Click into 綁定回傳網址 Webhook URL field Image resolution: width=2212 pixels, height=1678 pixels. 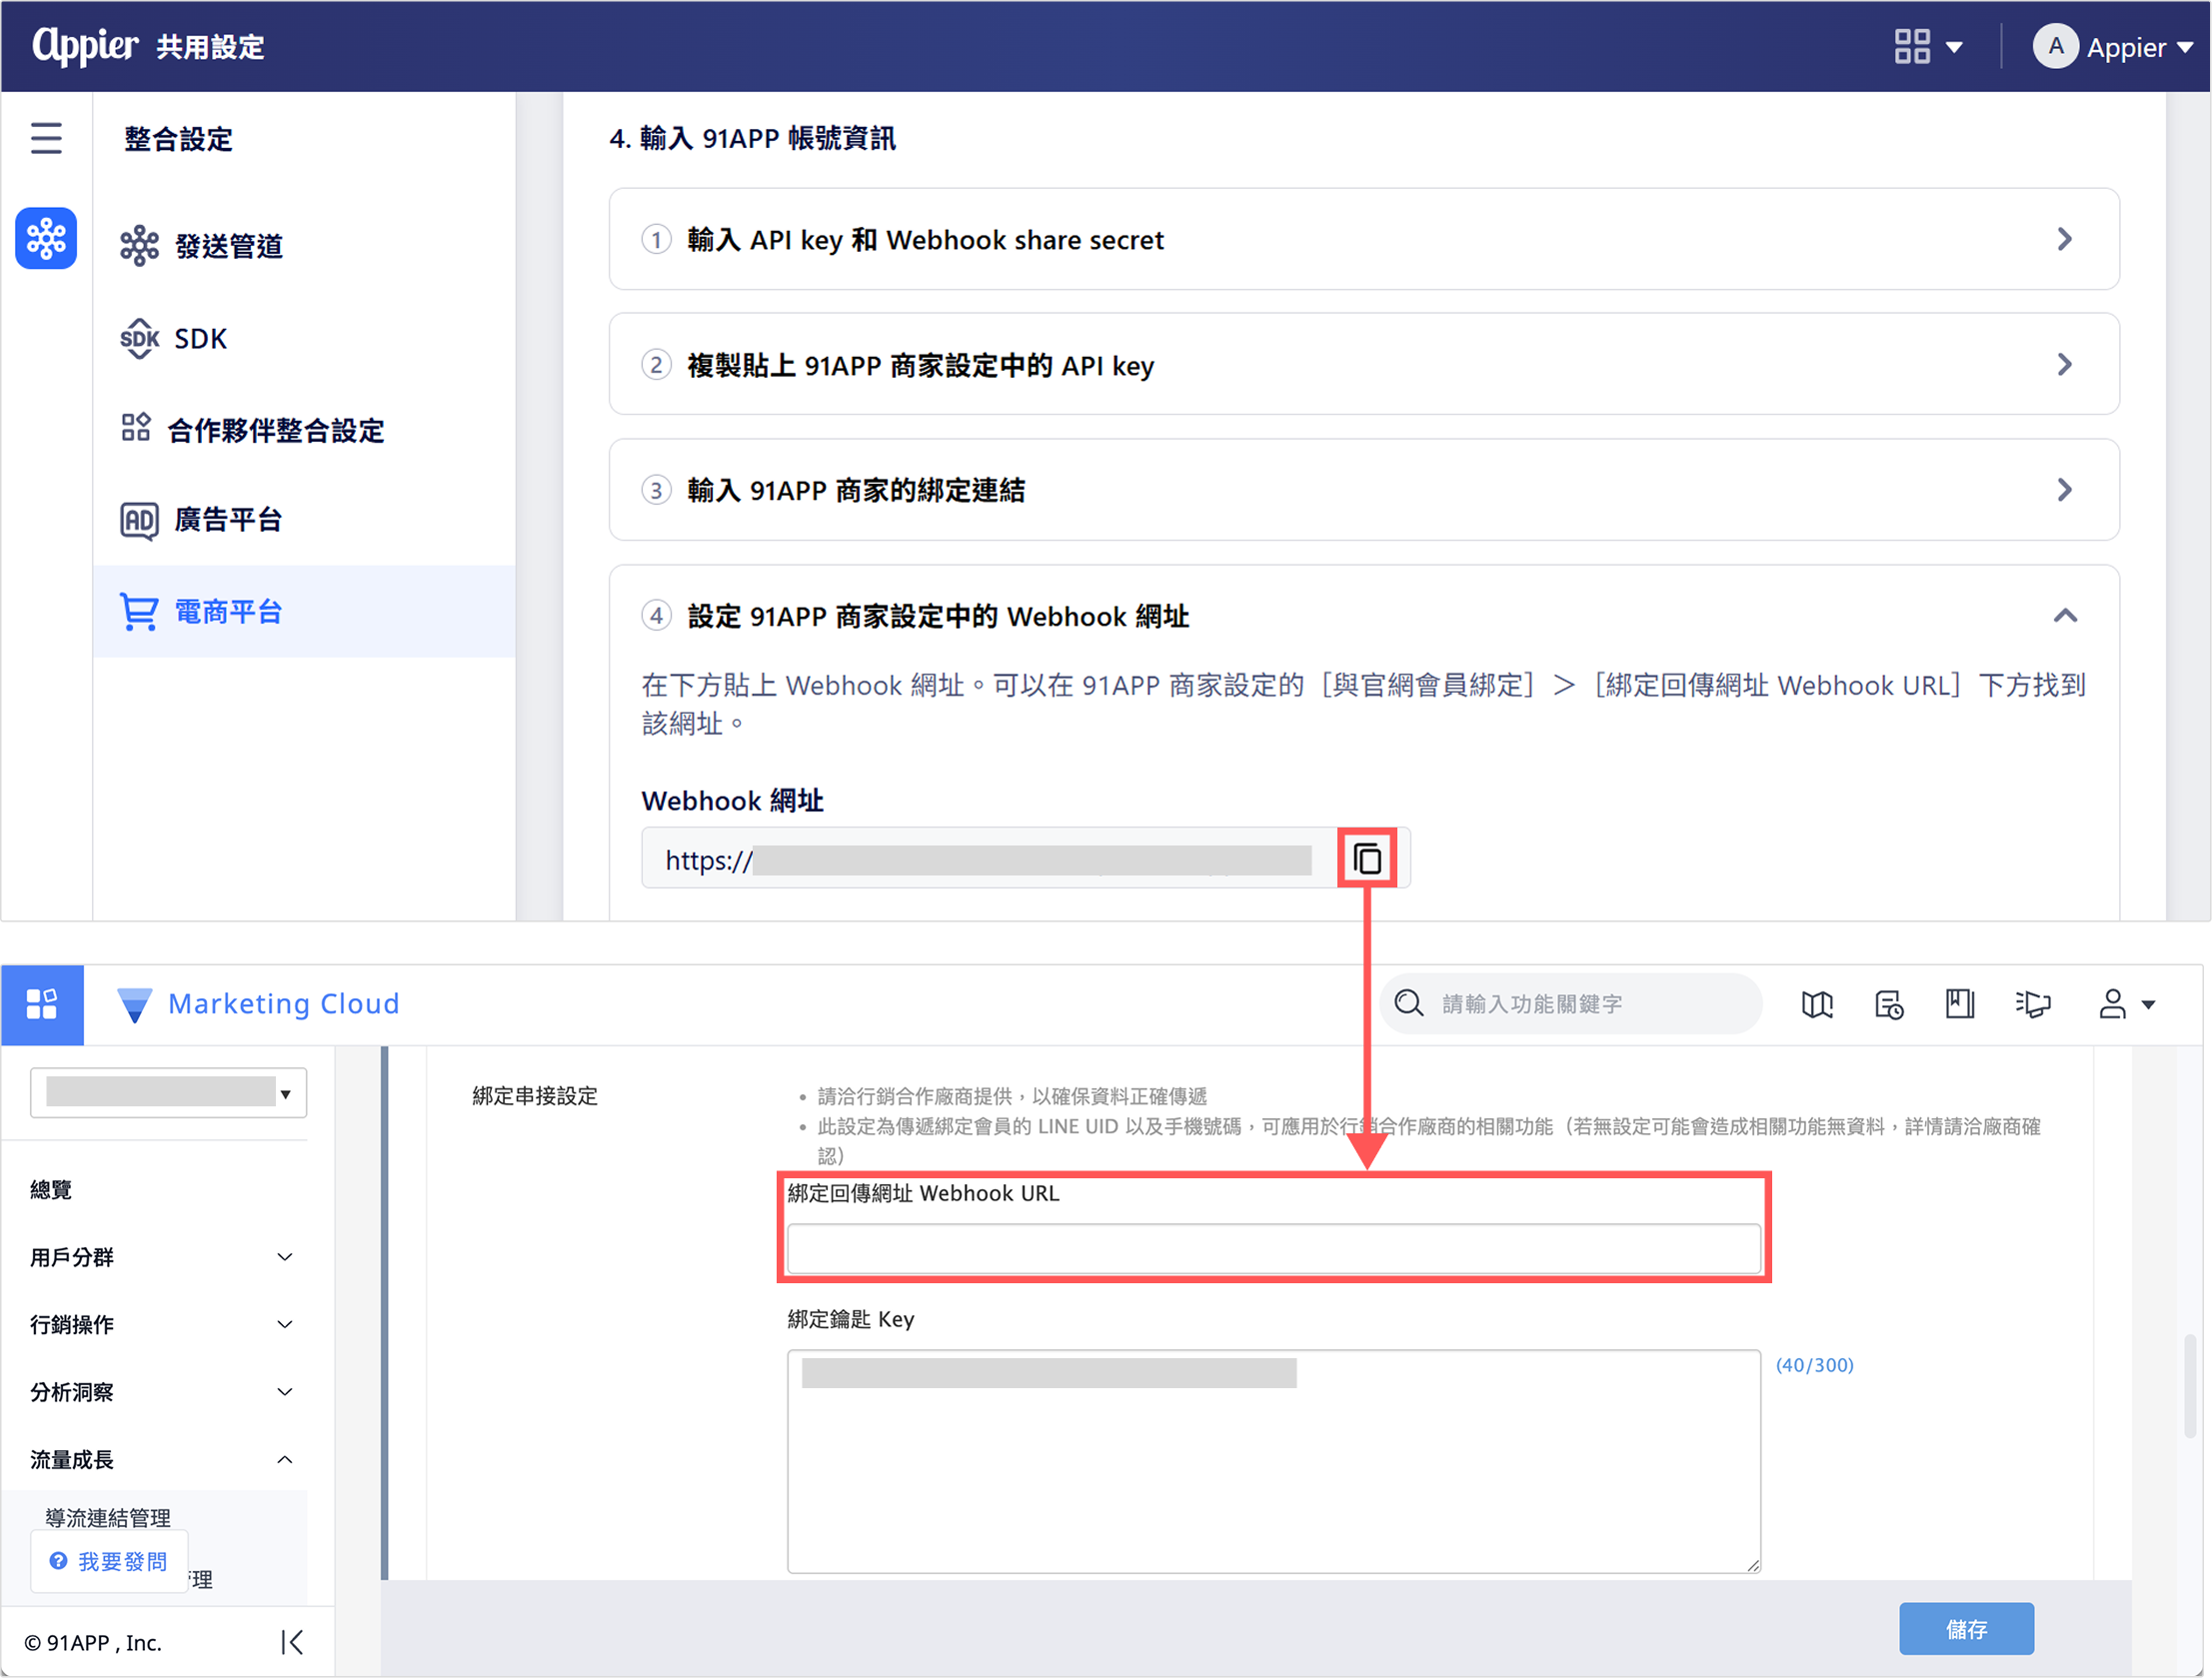[1273, 1248]
